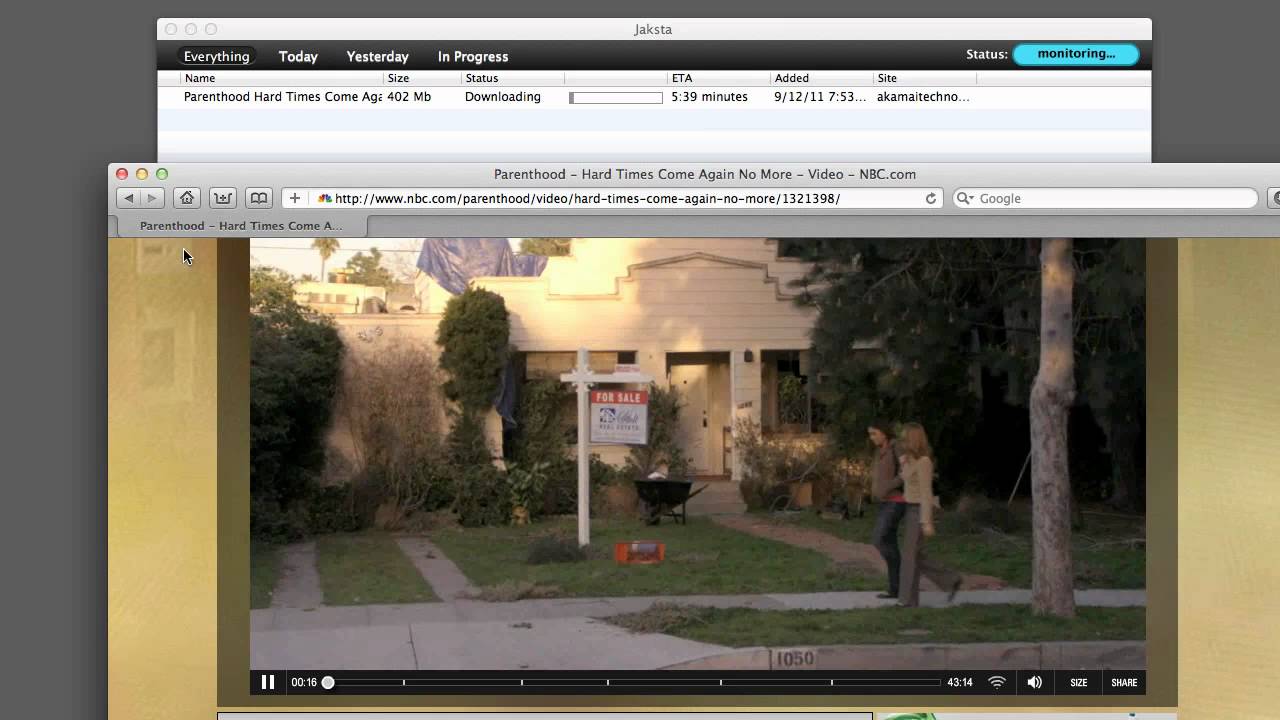Open Top Sites icon in Safari toolbar
Screen dimensions: 1280x720
coord(223,198)
